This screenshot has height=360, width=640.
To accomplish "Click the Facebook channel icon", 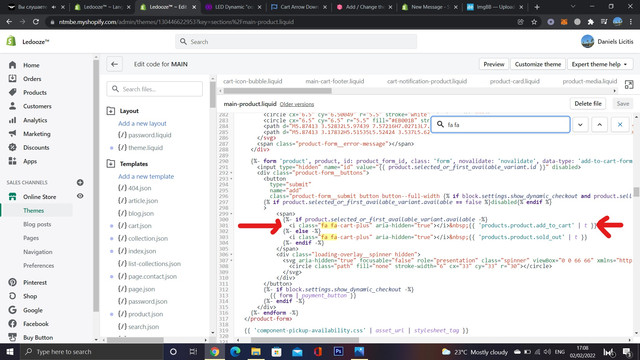I will click(x=13, y=324).
